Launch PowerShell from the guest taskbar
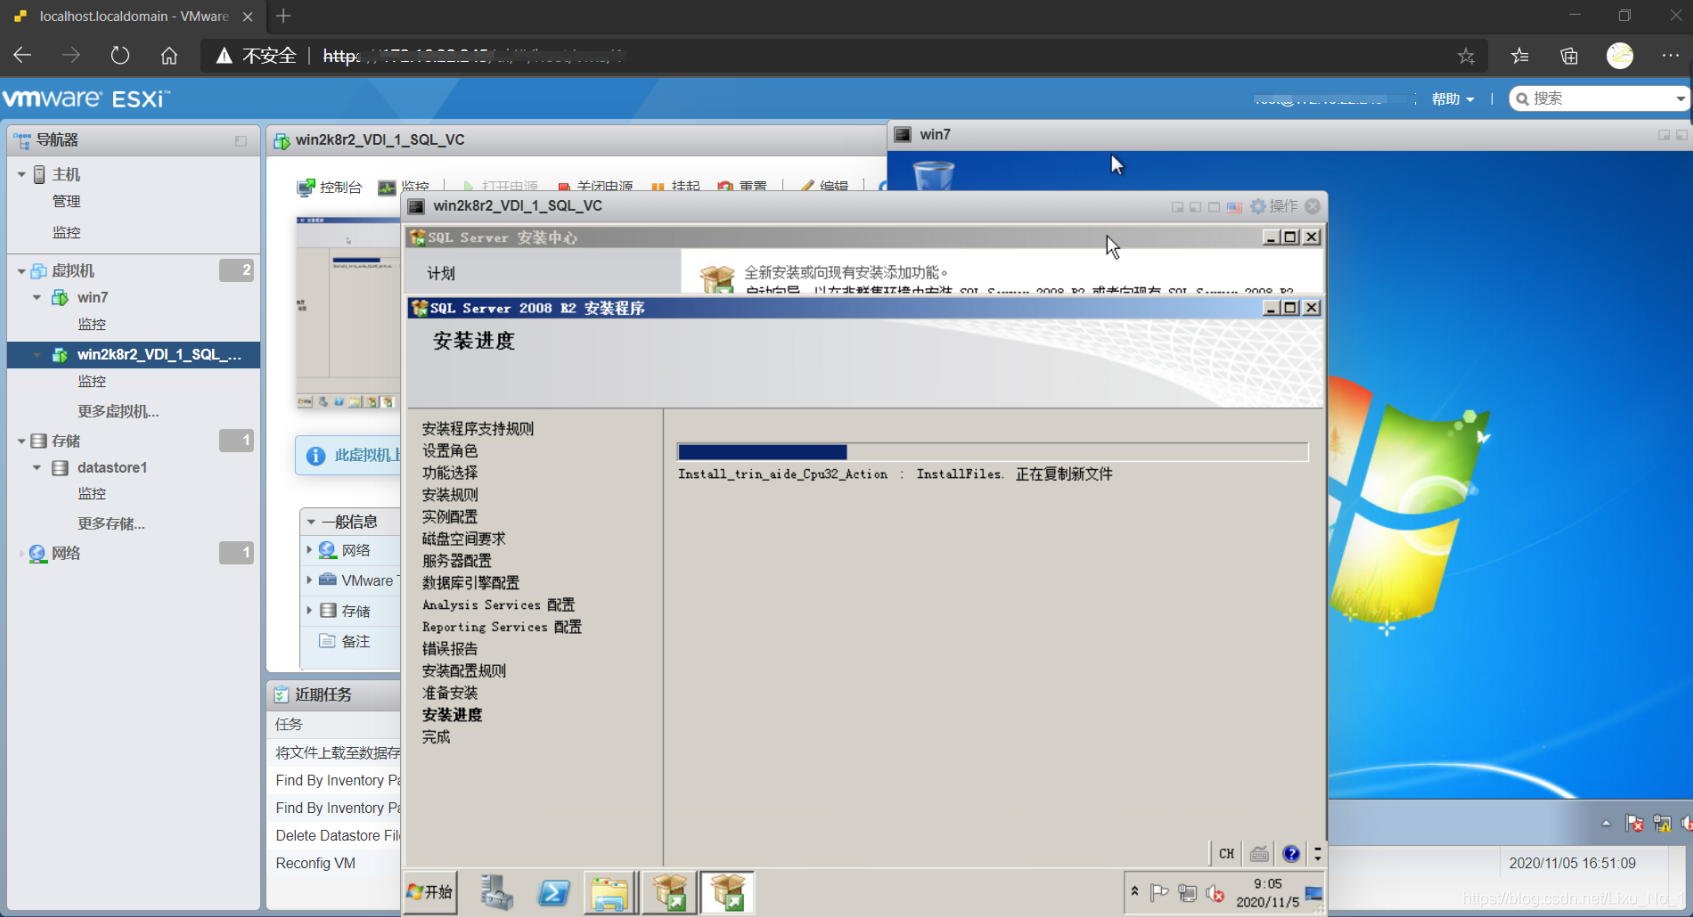The image size is (1693, 917). tap(553, 892)
